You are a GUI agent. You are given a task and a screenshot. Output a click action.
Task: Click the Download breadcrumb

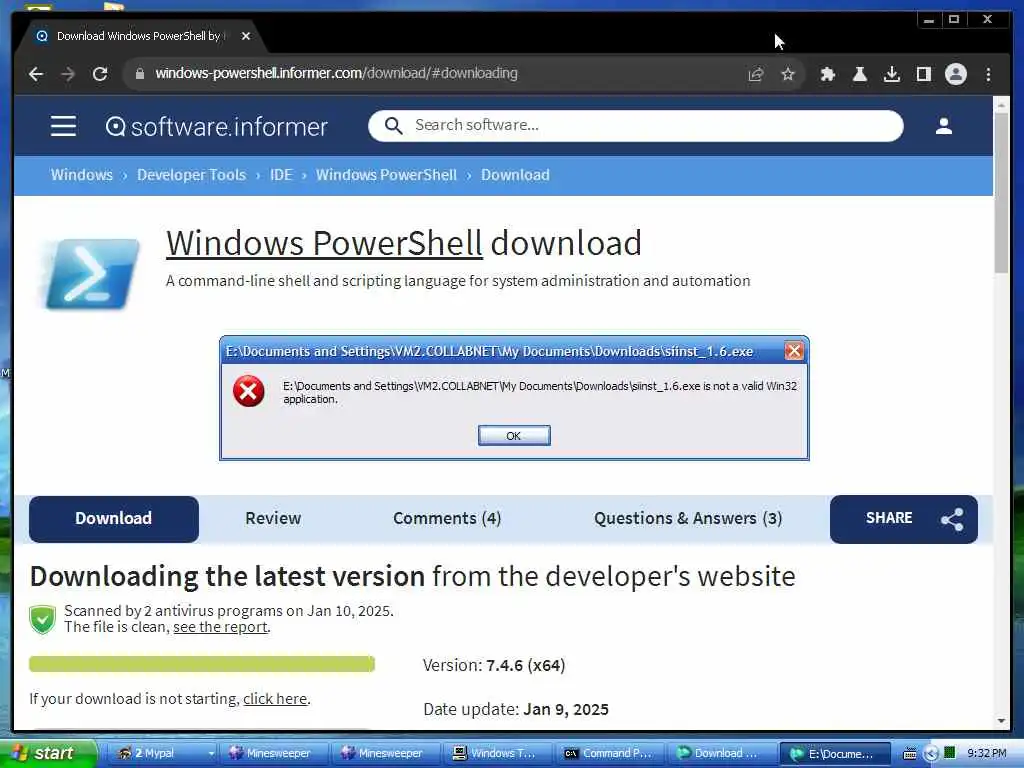515,175
